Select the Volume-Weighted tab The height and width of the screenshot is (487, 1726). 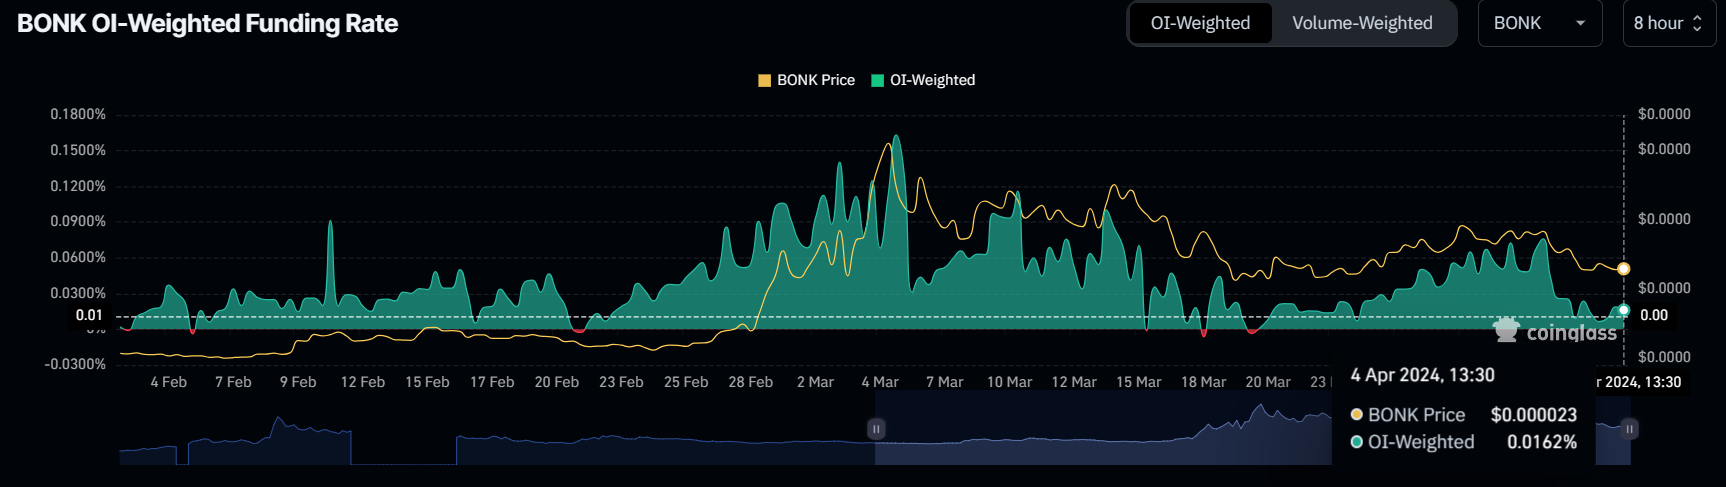coord(1362,23)
